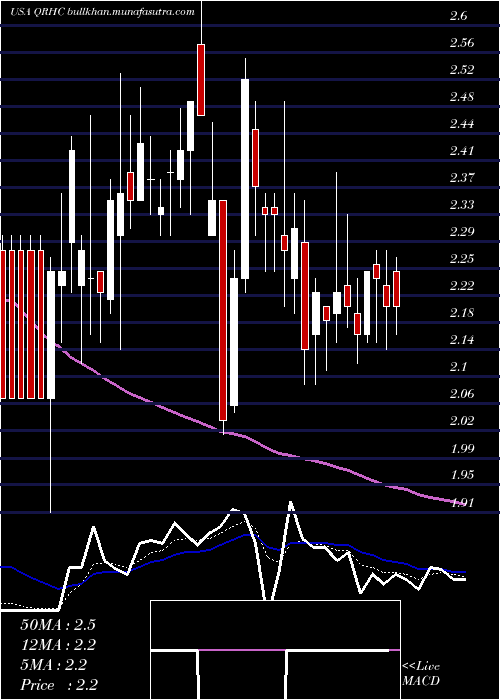Viewport: 500px width, 700px height.
Task: Click the '50MA : 2.5' label
Action: [58, 625]
